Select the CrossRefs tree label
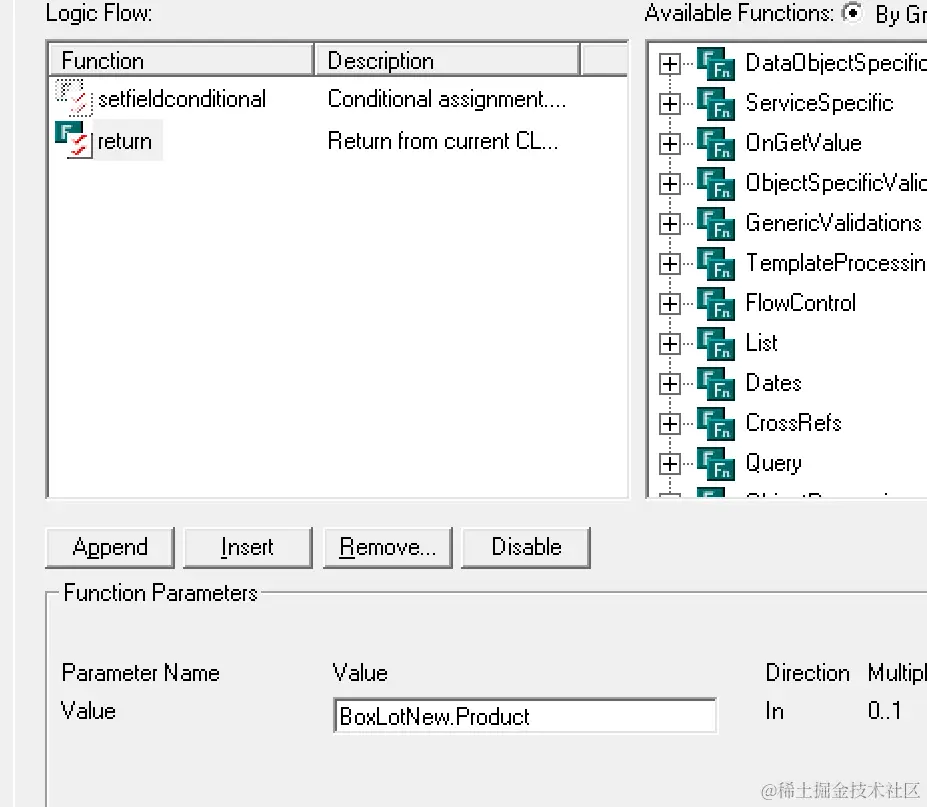Image resolution: width=927 pixels, height=807 pixels. tap(793, 423)
